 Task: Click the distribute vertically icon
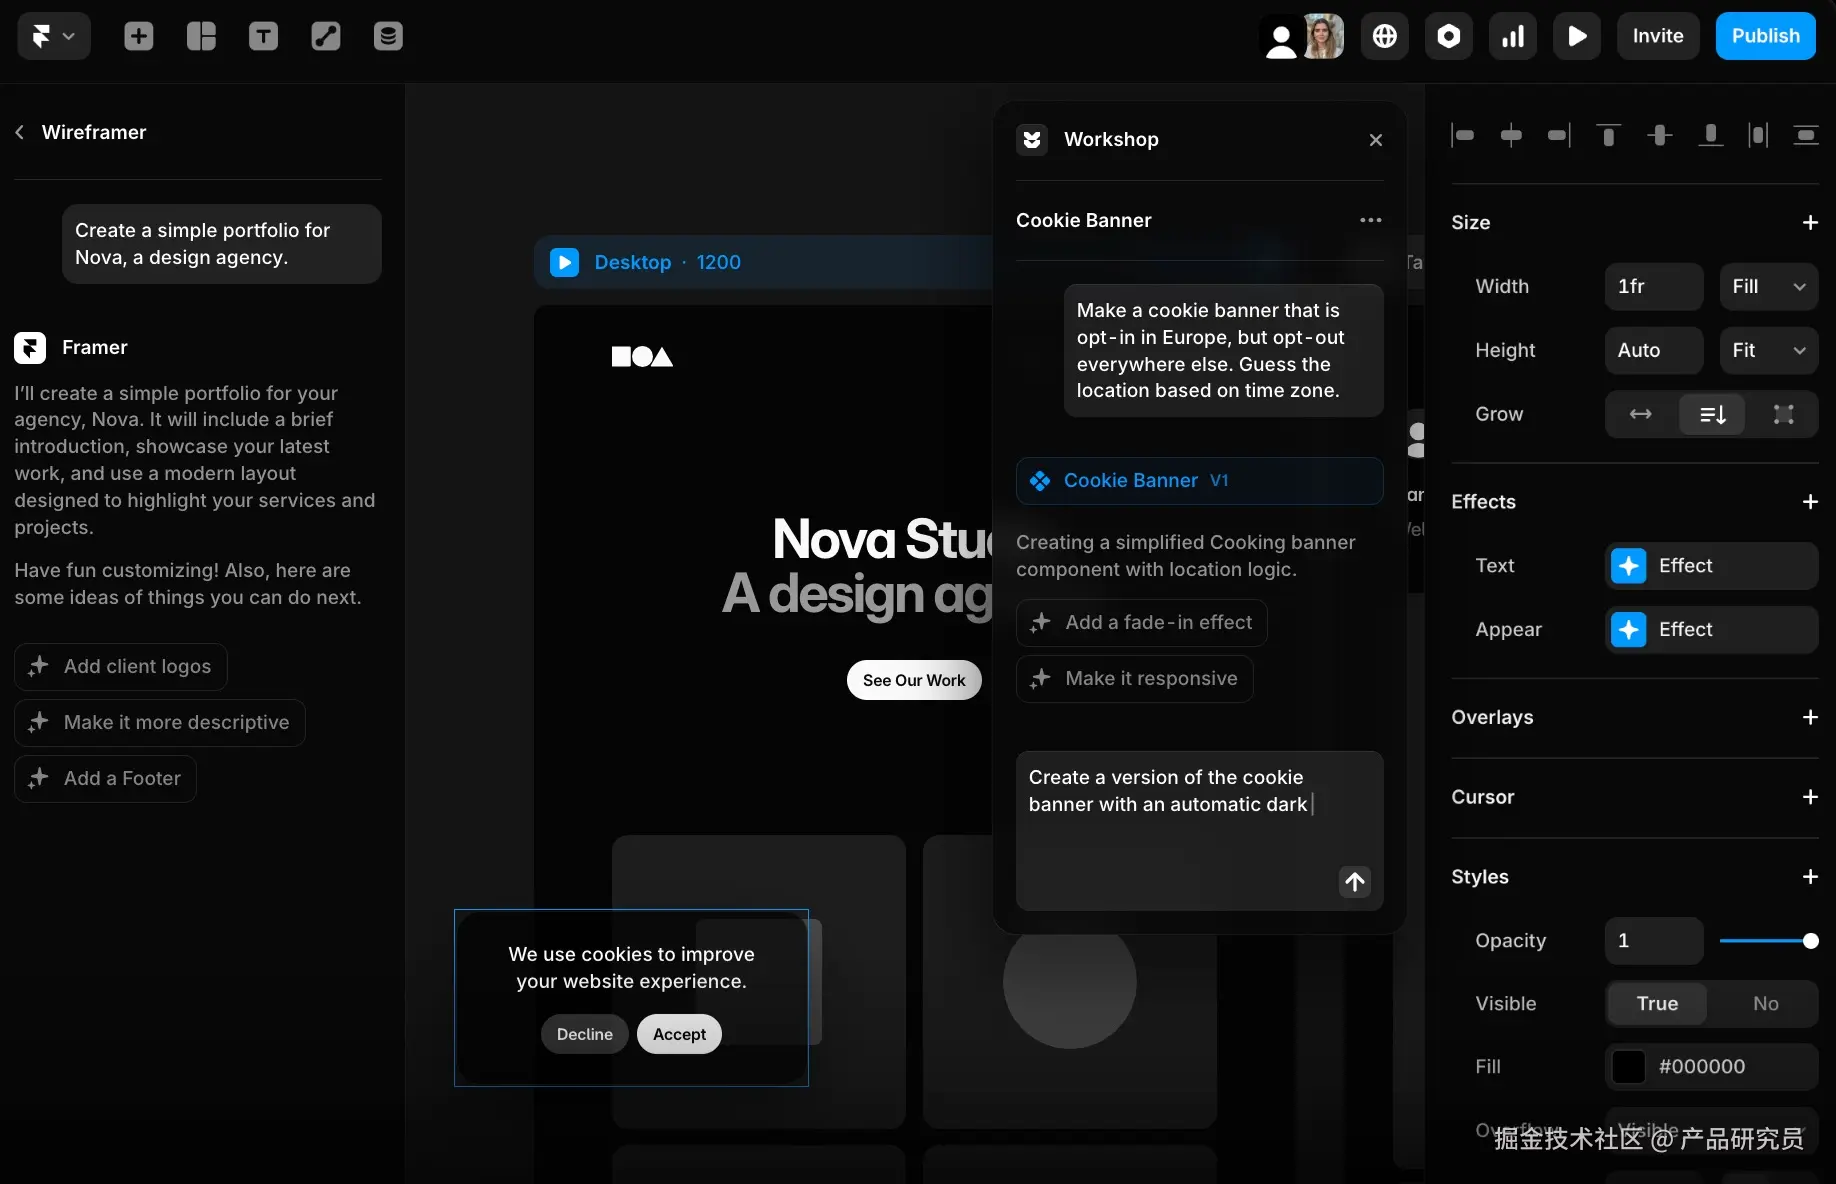[x=1806, y=135]
